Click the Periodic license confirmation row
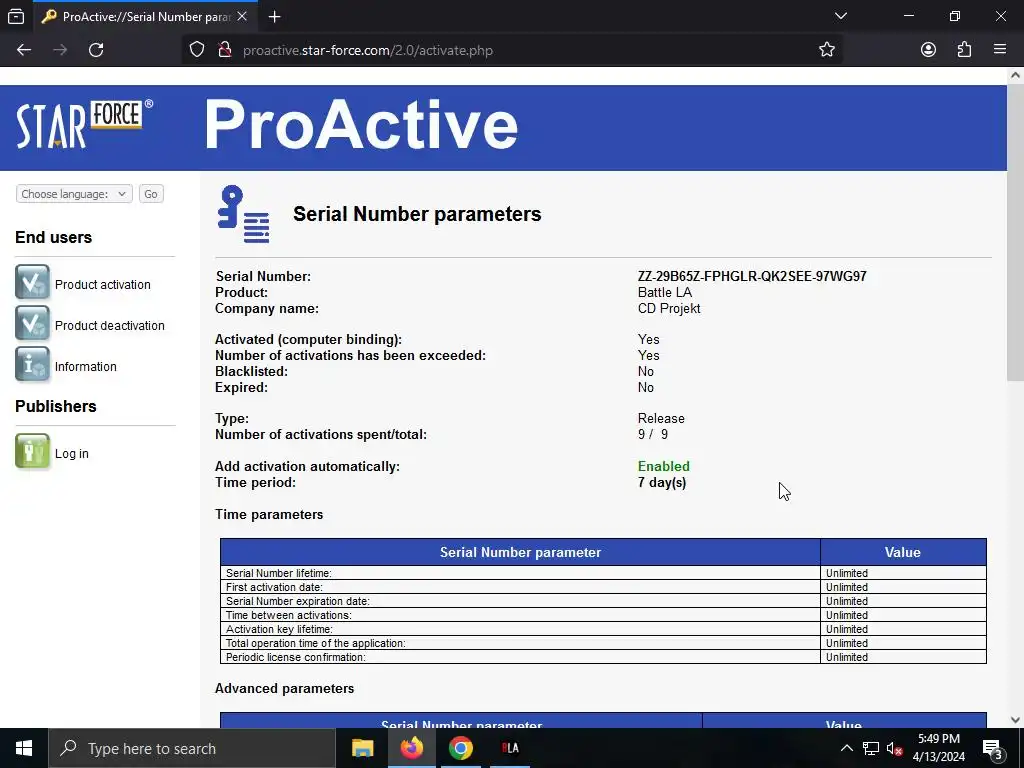 603,657
